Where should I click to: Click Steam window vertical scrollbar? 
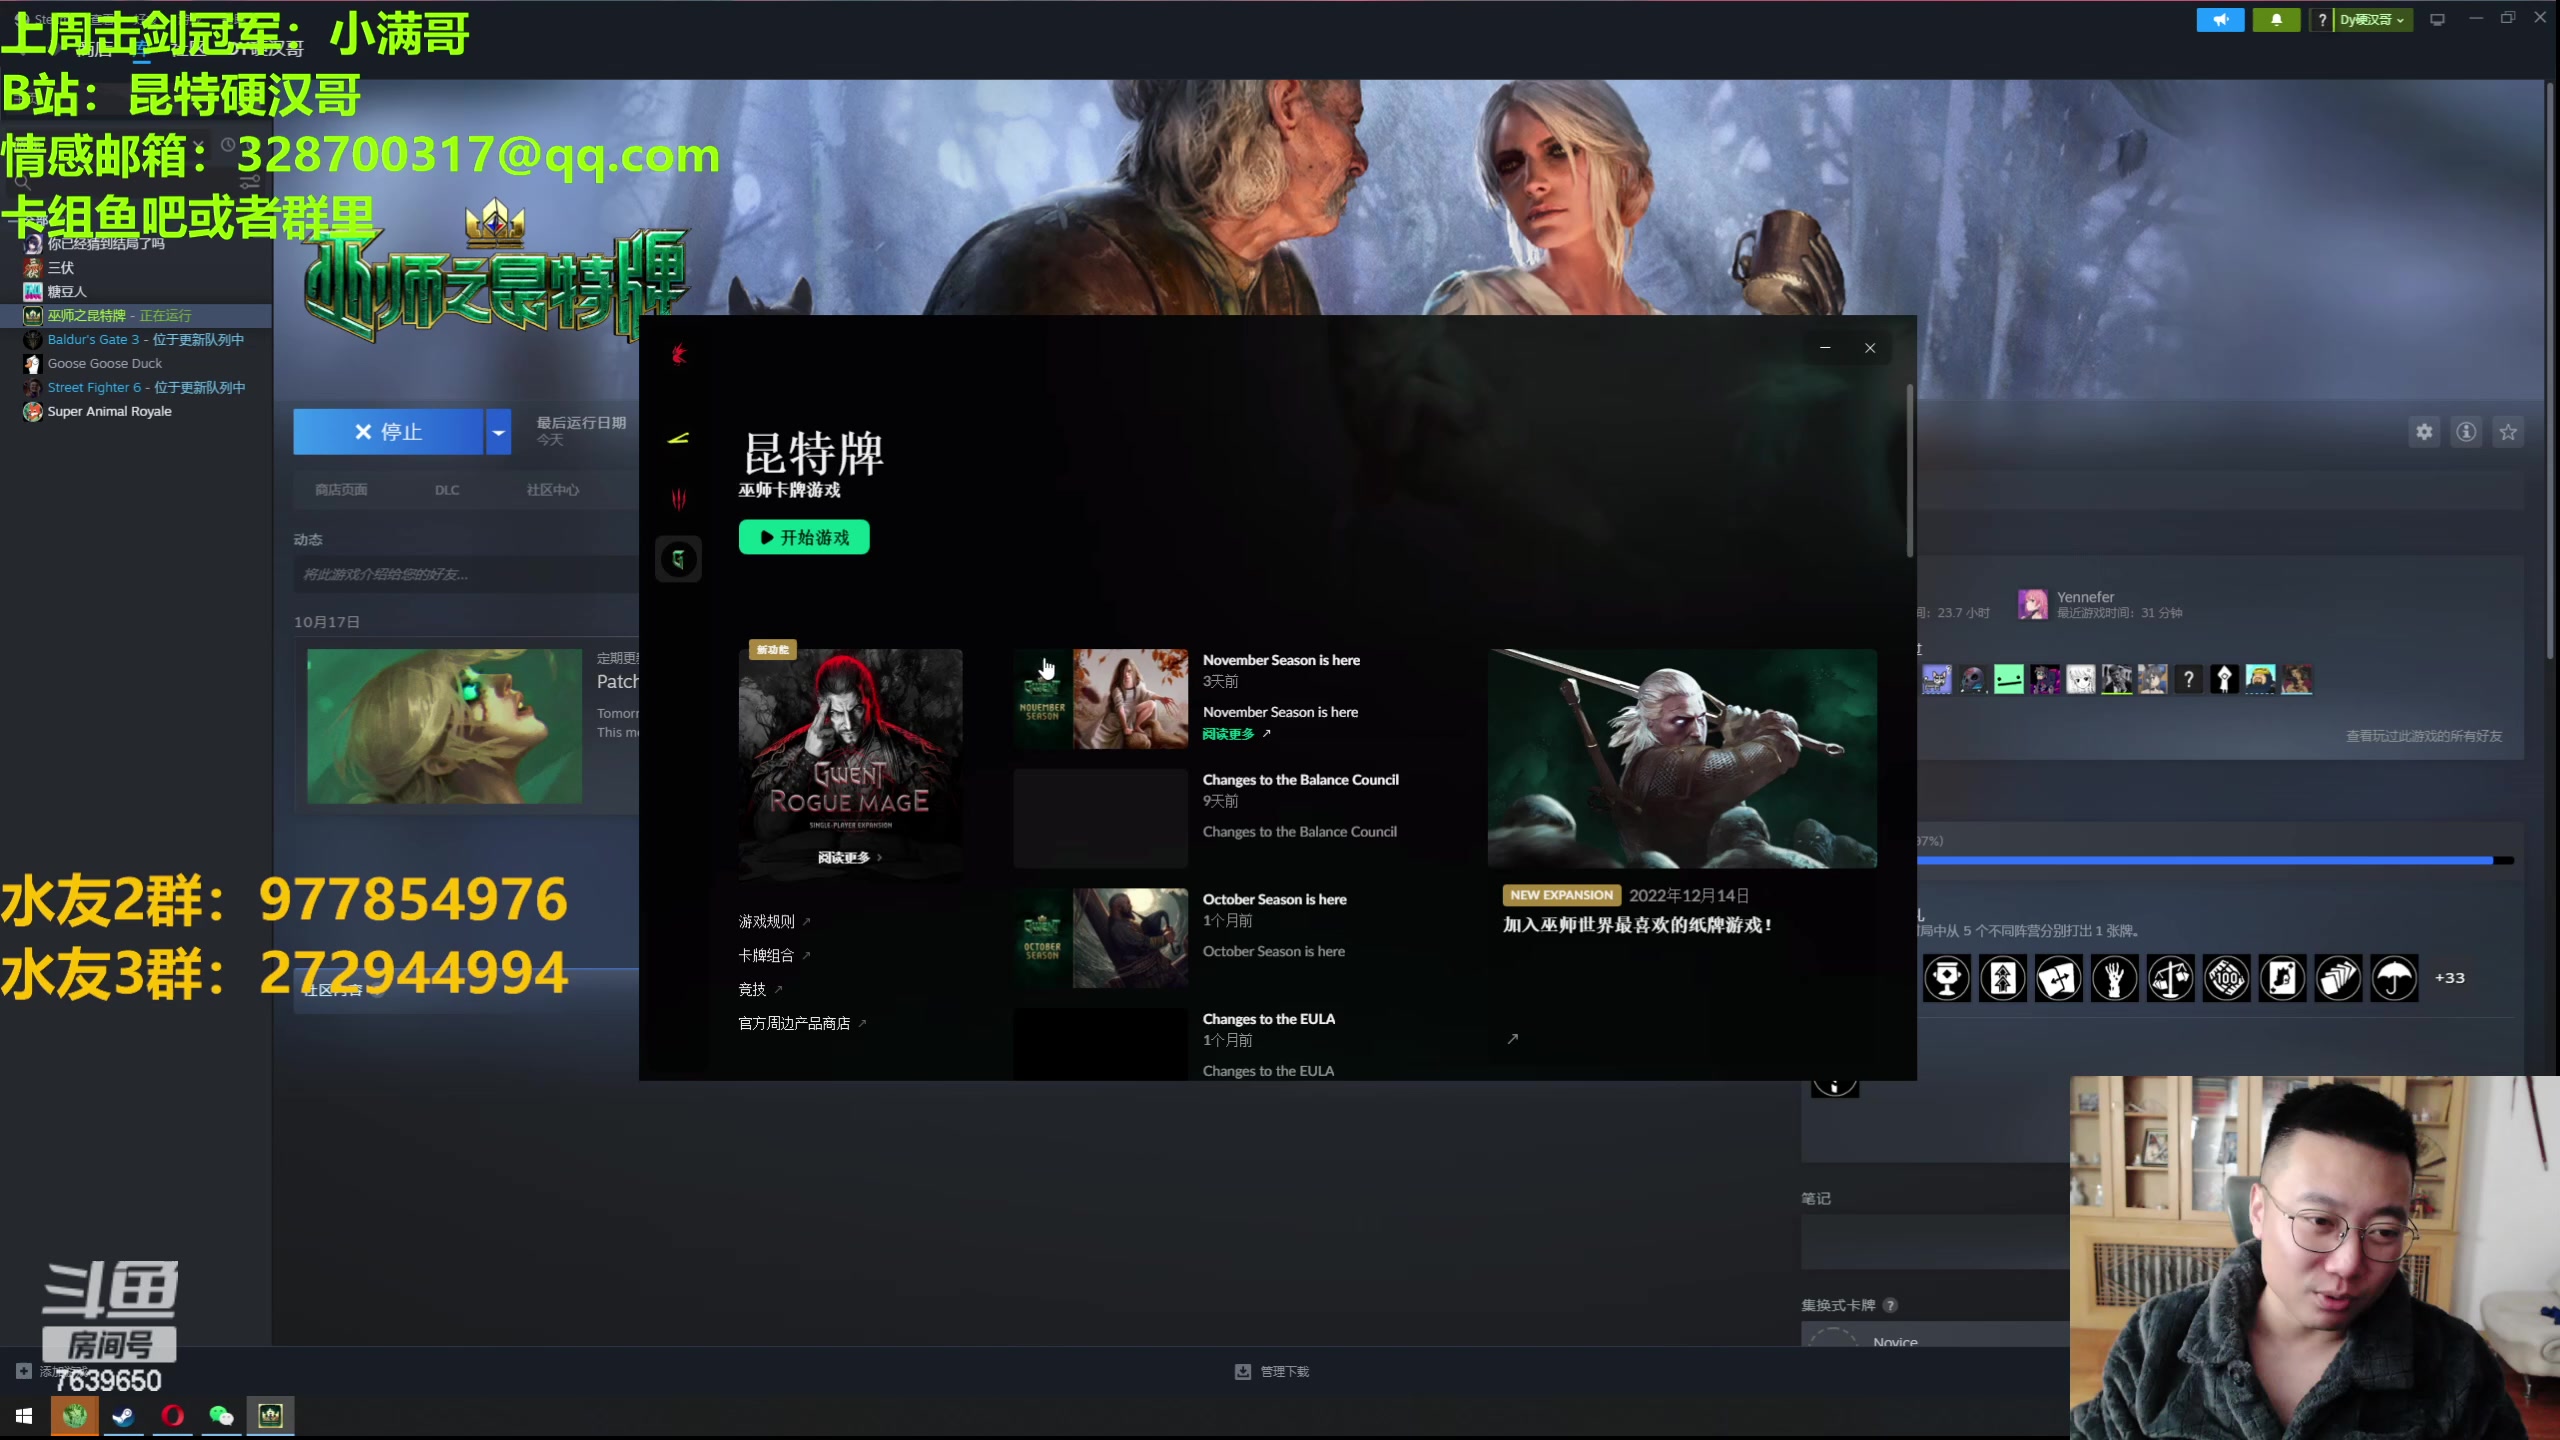click(x=2551, y=370)
